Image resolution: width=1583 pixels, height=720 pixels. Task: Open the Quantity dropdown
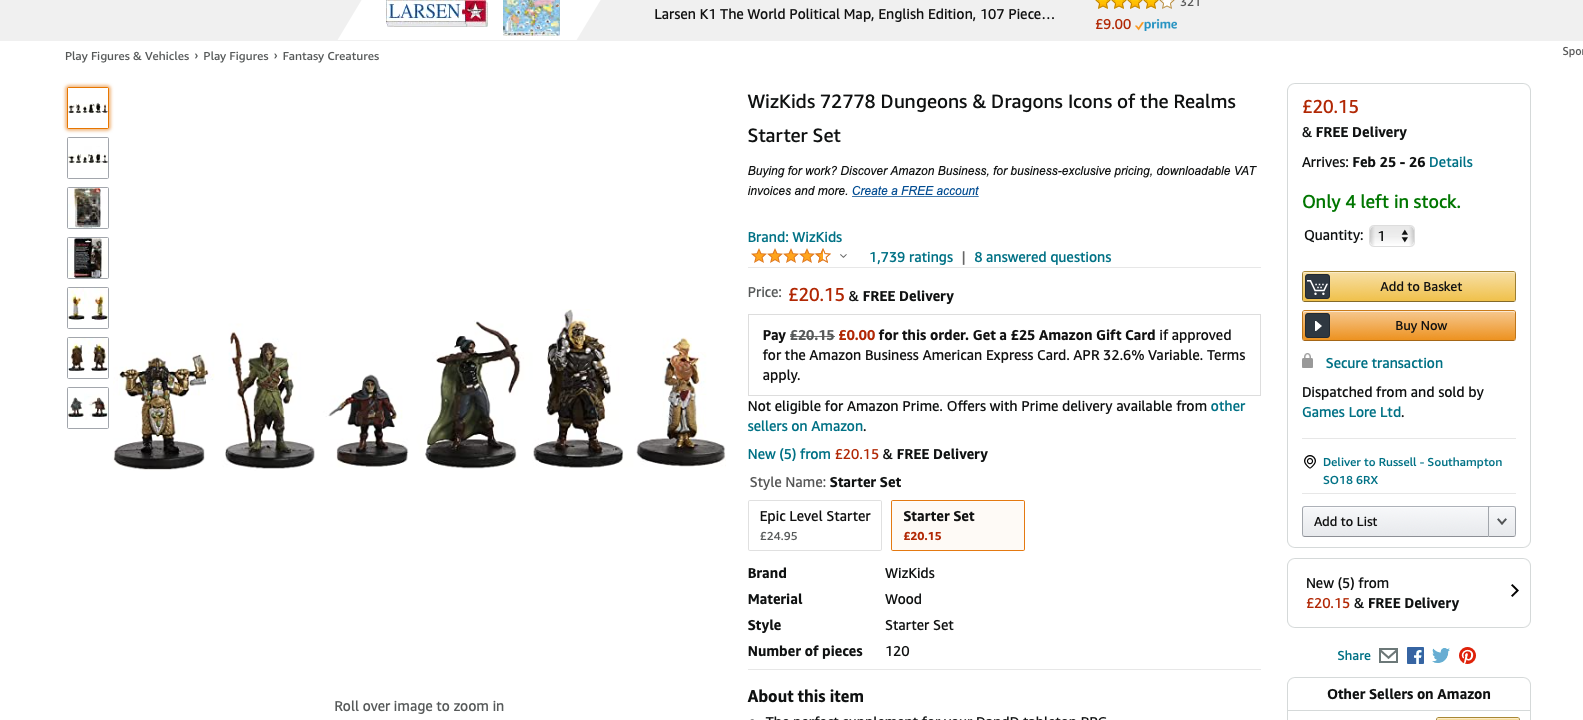click(1391, 236)
